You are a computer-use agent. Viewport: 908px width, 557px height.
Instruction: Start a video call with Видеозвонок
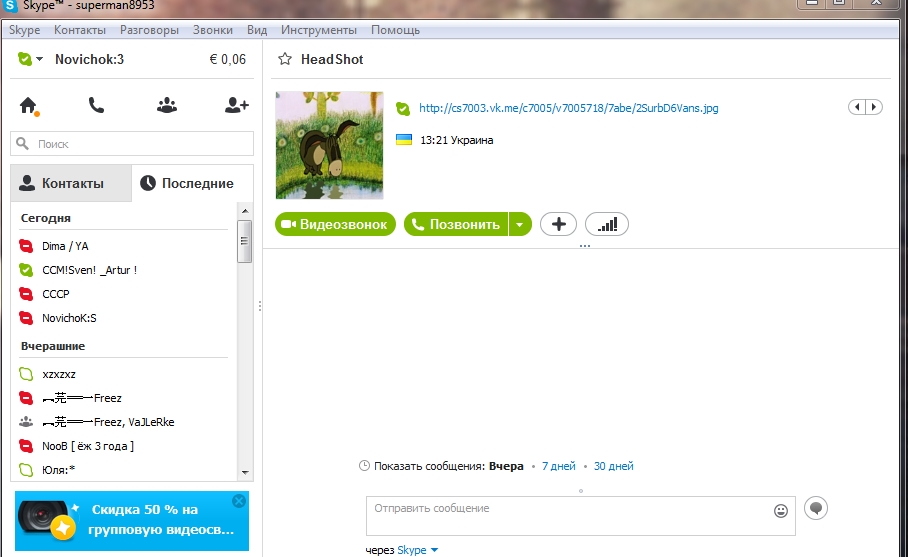(335, 224)
